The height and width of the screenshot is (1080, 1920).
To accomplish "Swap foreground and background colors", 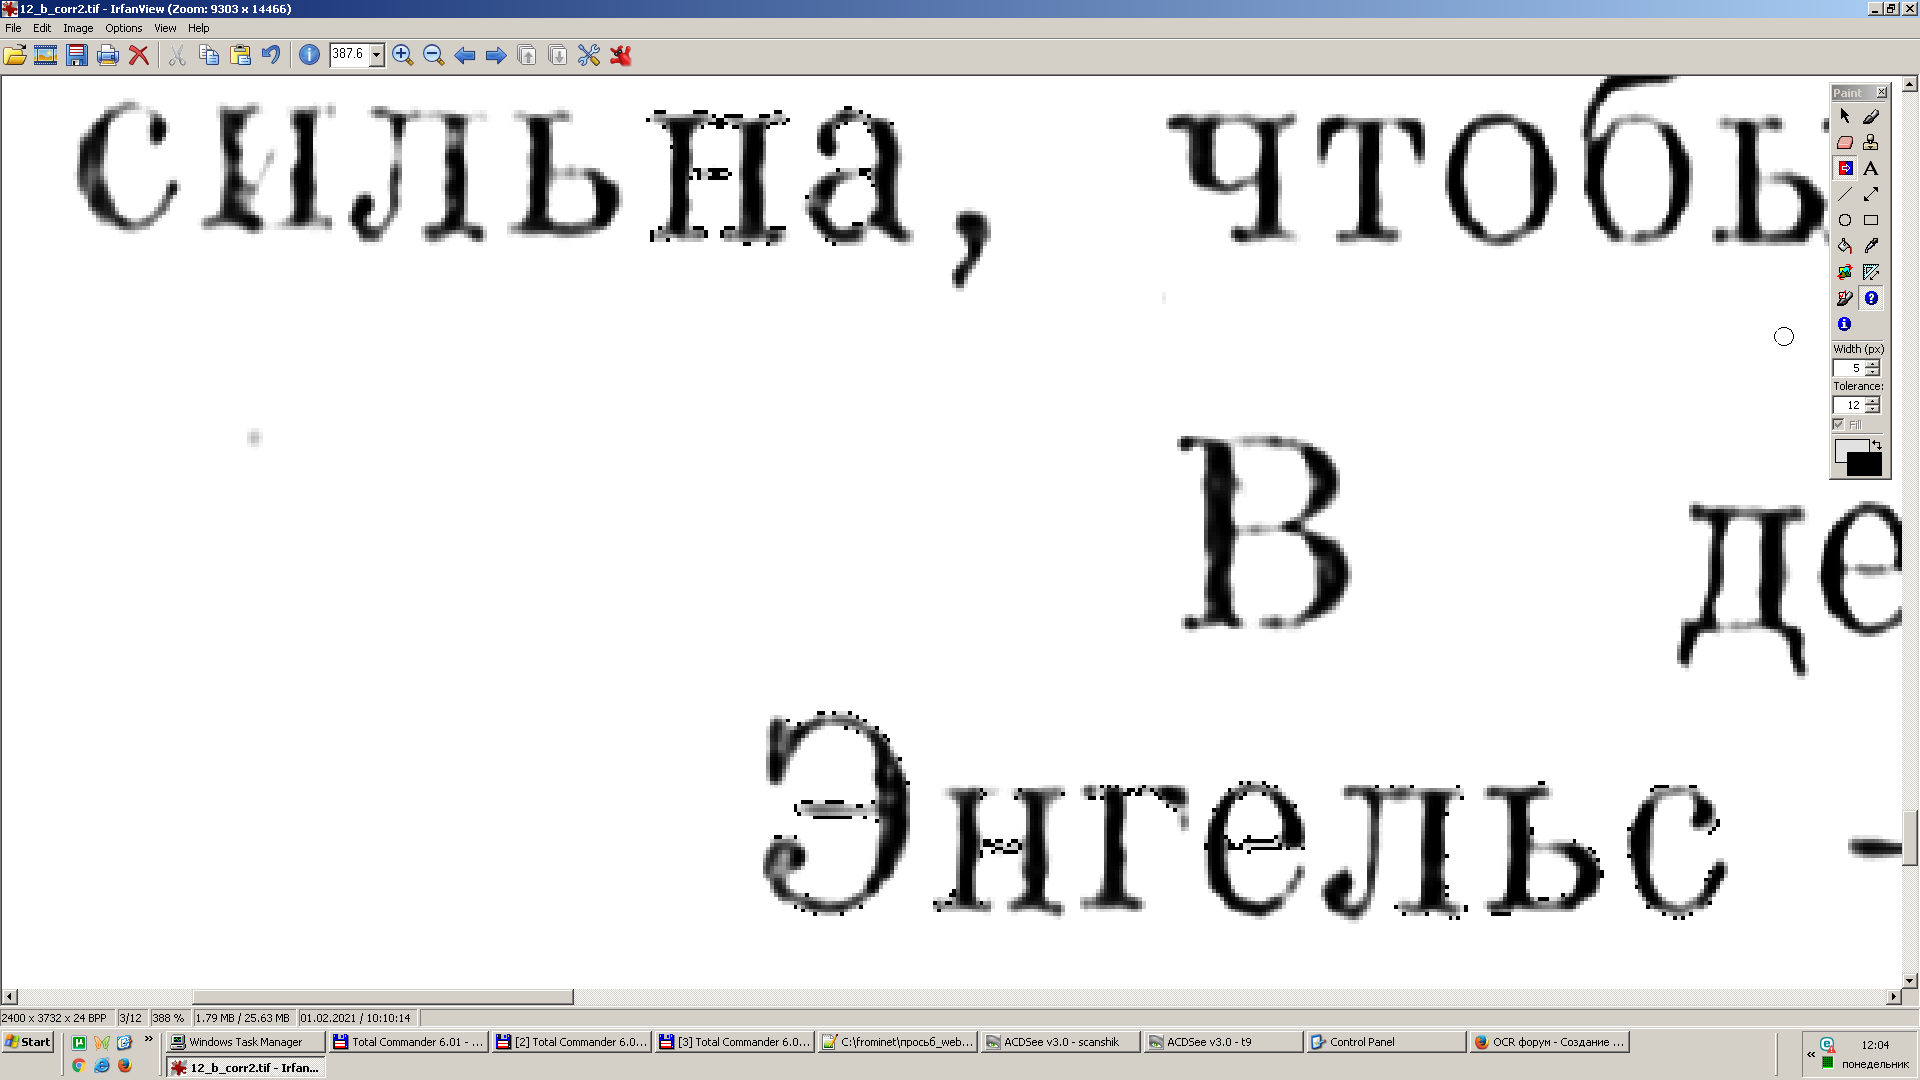I will tap(1877, 445).
